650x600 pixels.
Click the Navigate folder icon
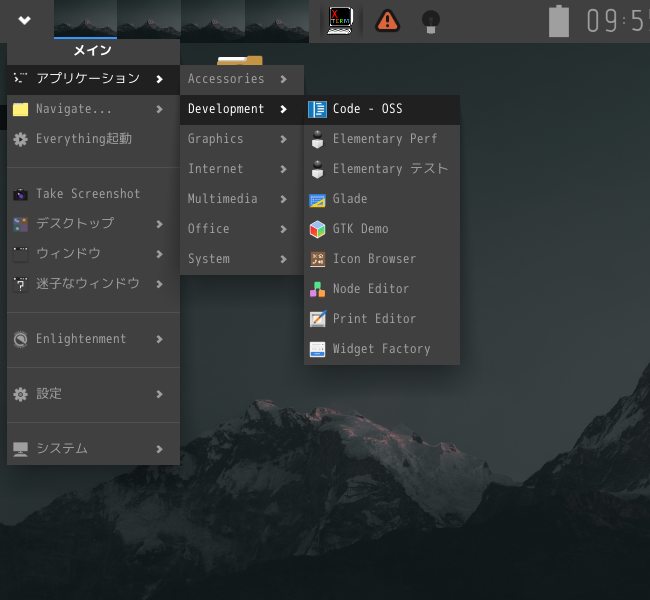coord(20,109)
